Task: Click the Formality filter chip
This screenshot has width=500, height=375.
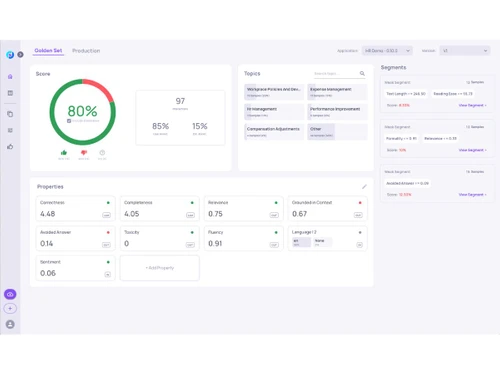Action: tap(401, 138)
